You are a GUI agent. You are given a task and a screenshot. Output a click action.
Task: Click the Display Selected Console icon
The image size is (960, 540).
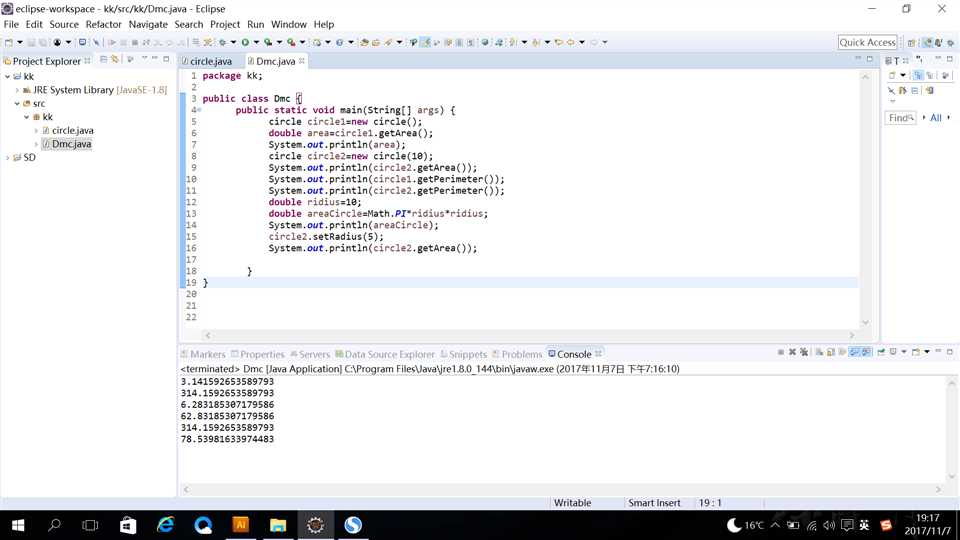893,352
